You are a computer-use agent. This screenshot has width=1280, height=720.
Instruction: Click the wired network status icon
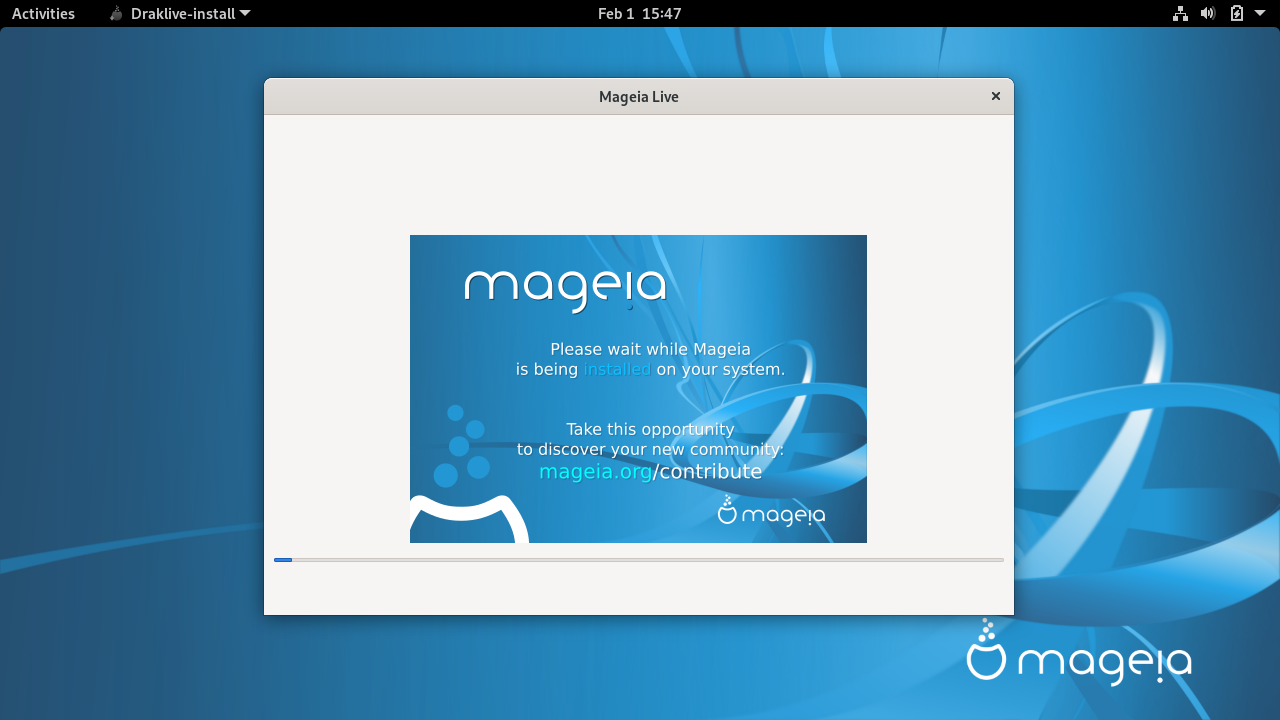(1180, 13)
